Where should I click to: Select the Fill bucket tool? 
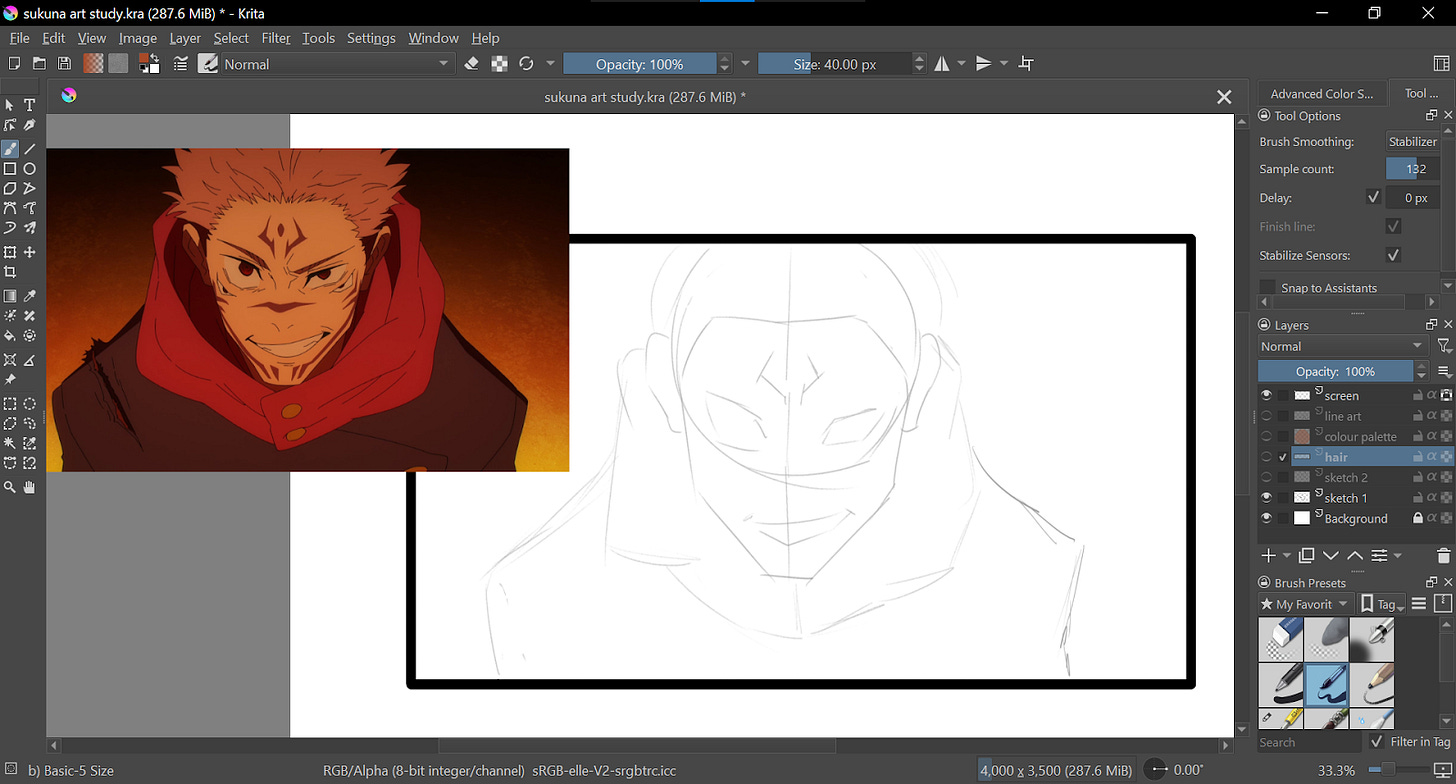[10, 337]
